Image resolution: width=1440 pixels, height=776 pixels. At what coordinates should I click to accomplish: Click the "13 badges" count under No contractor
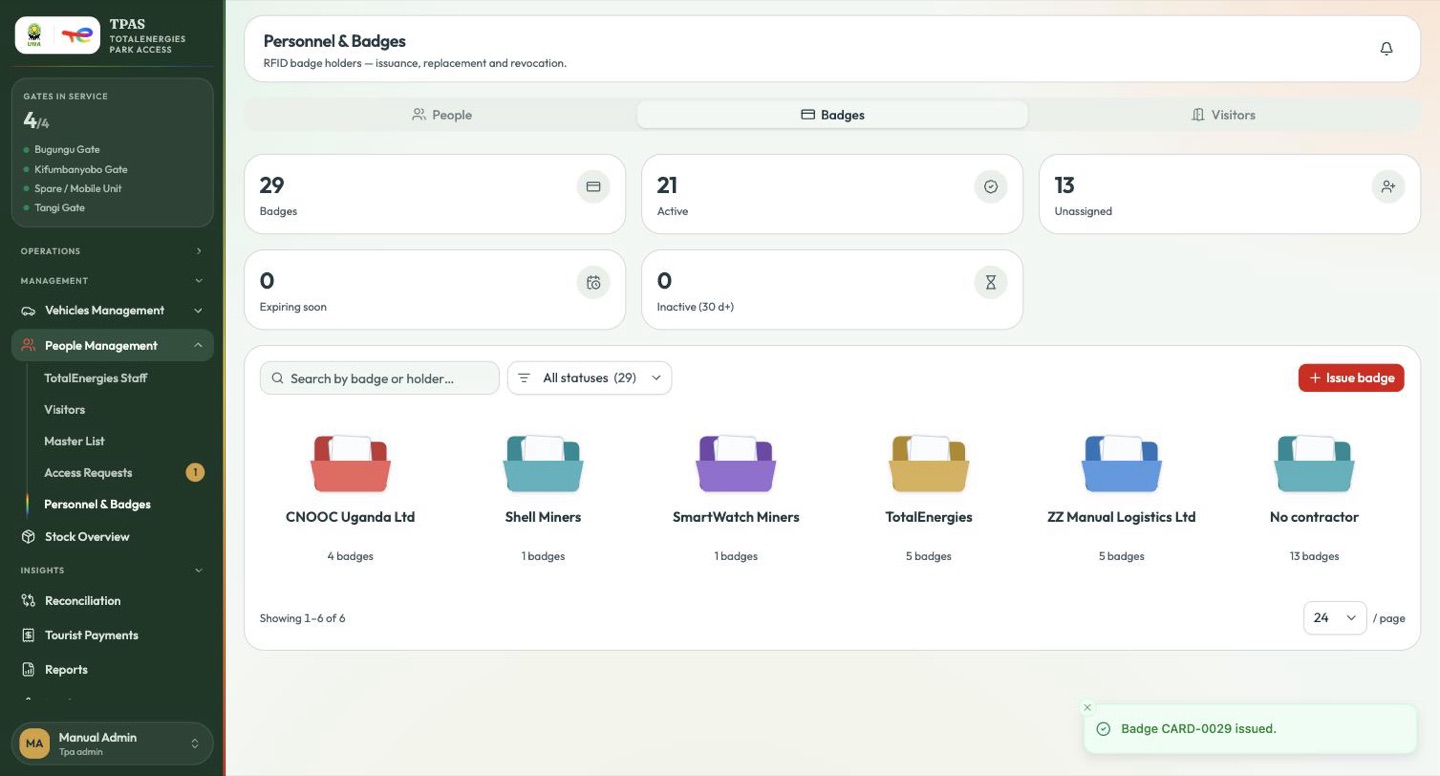point(1314,556)
